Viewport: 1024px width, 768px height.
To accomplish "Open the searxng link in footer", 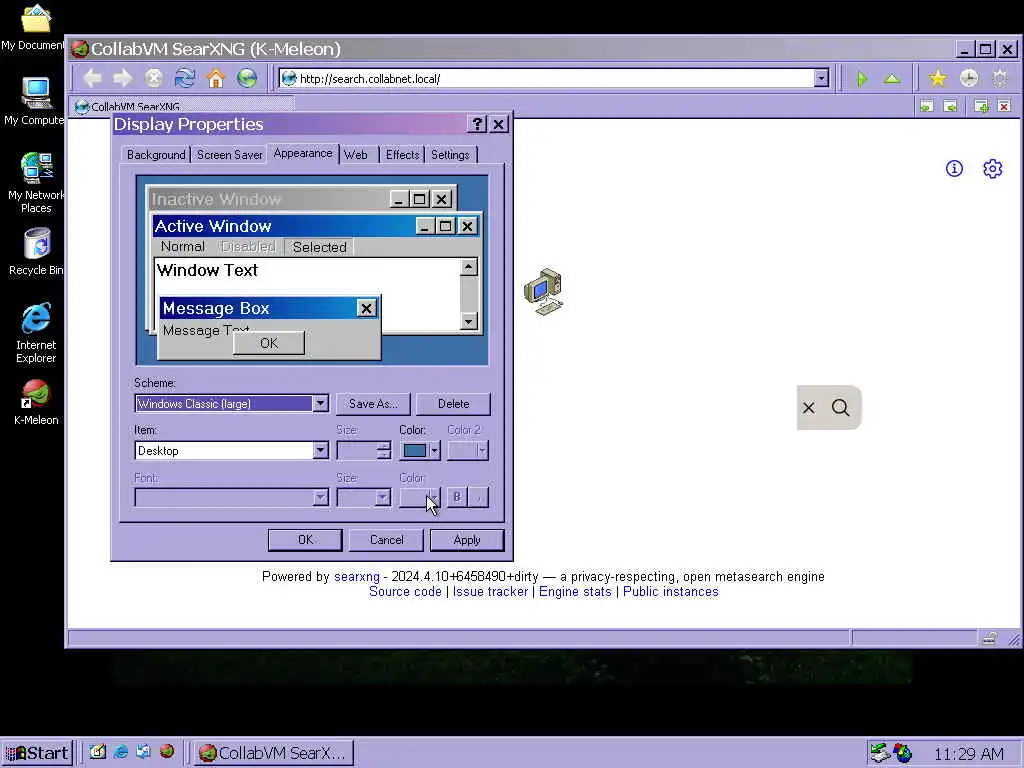I will (357, 577).
